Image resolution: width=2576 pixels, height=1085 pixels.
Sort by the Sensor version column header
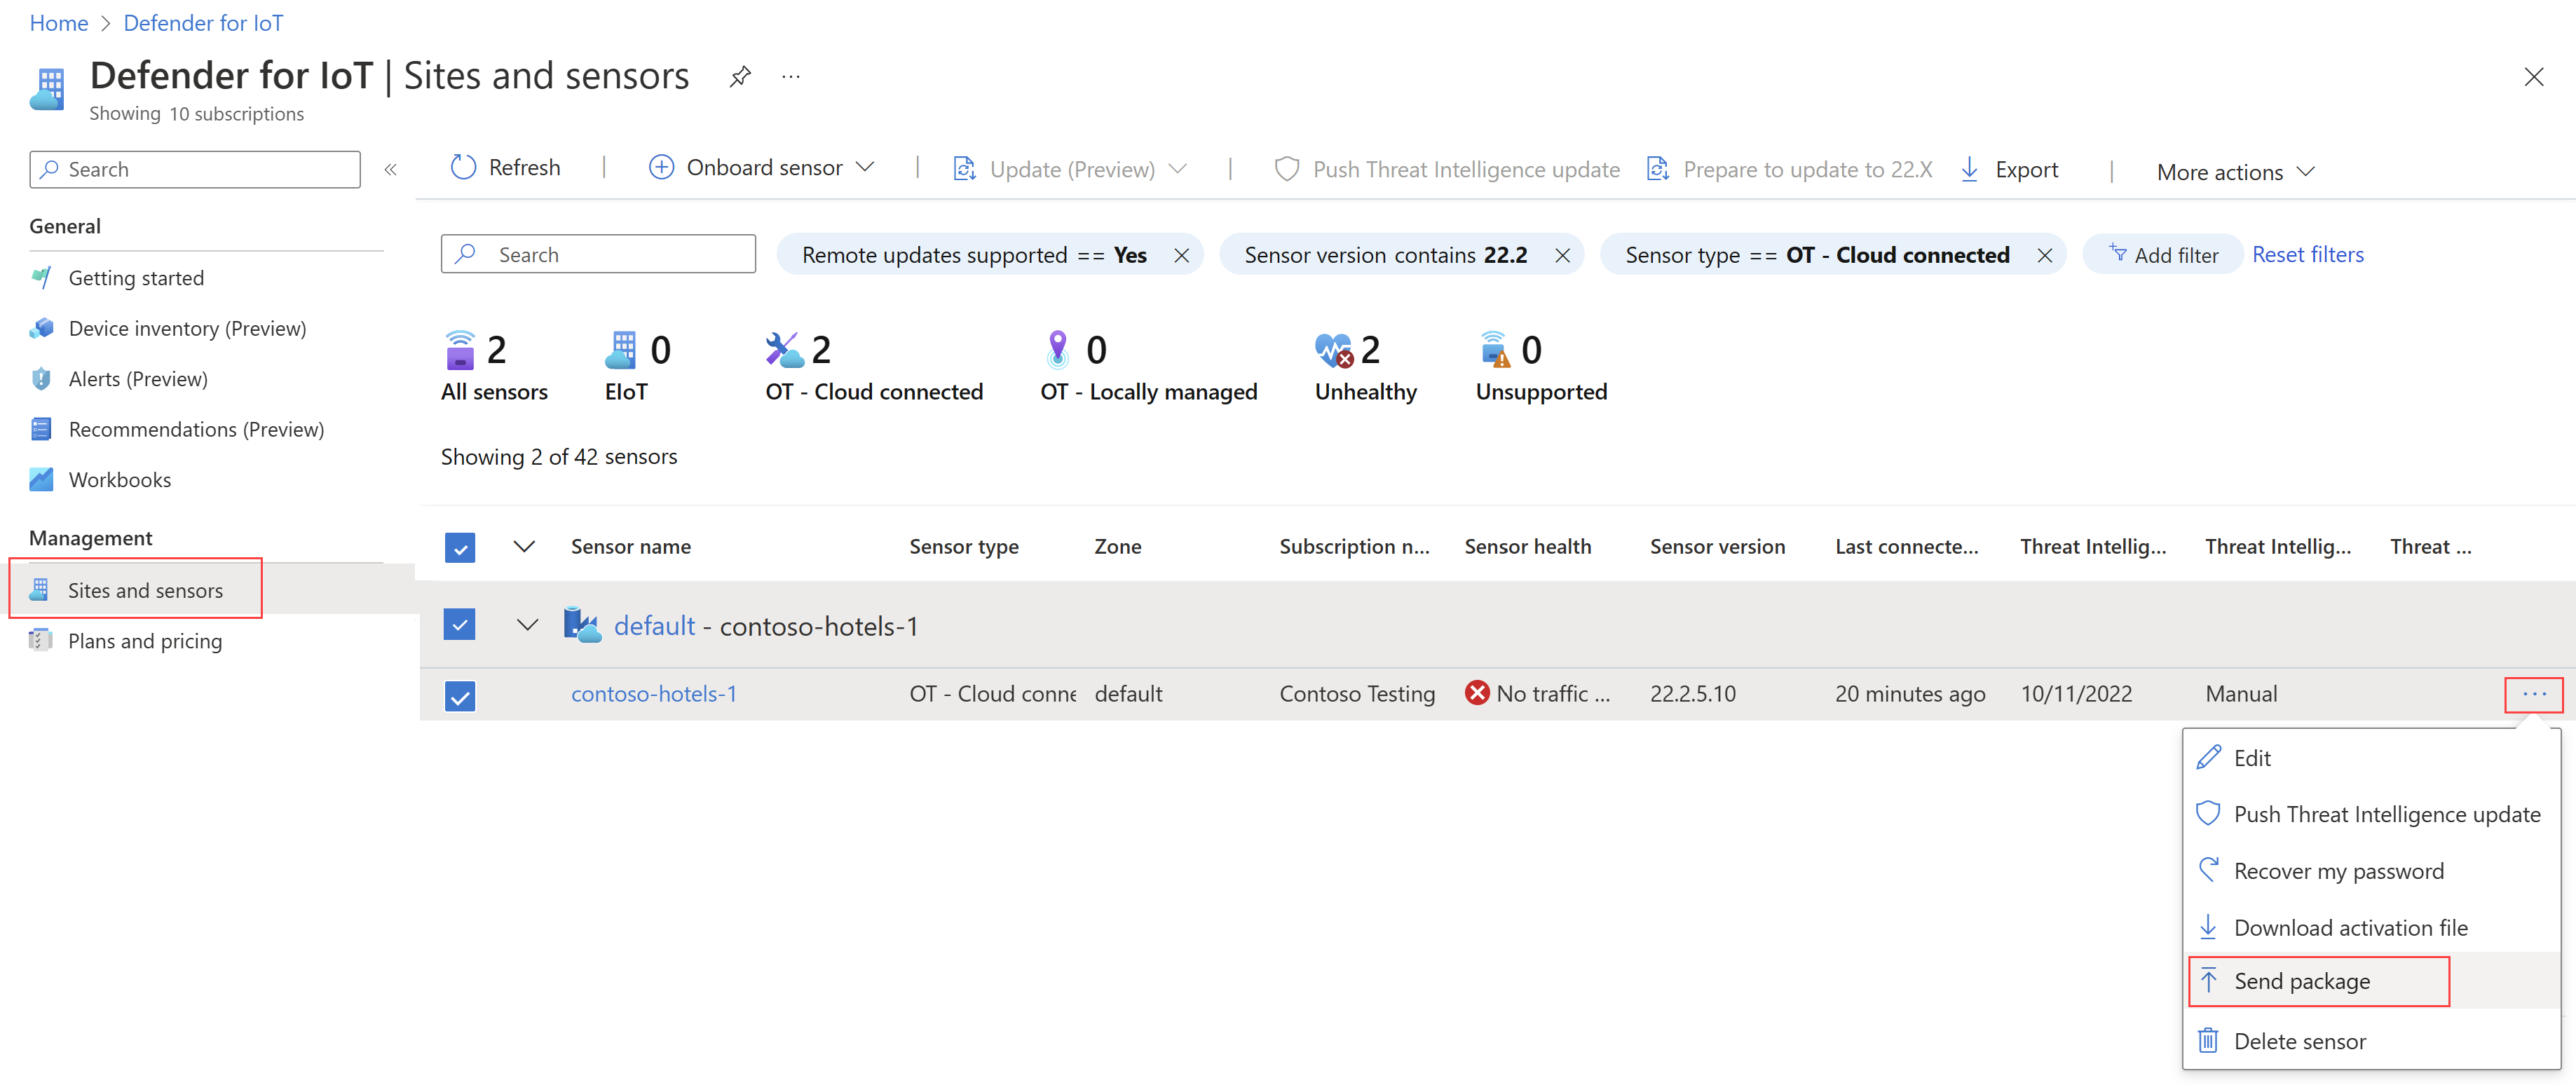[1717, 546]
